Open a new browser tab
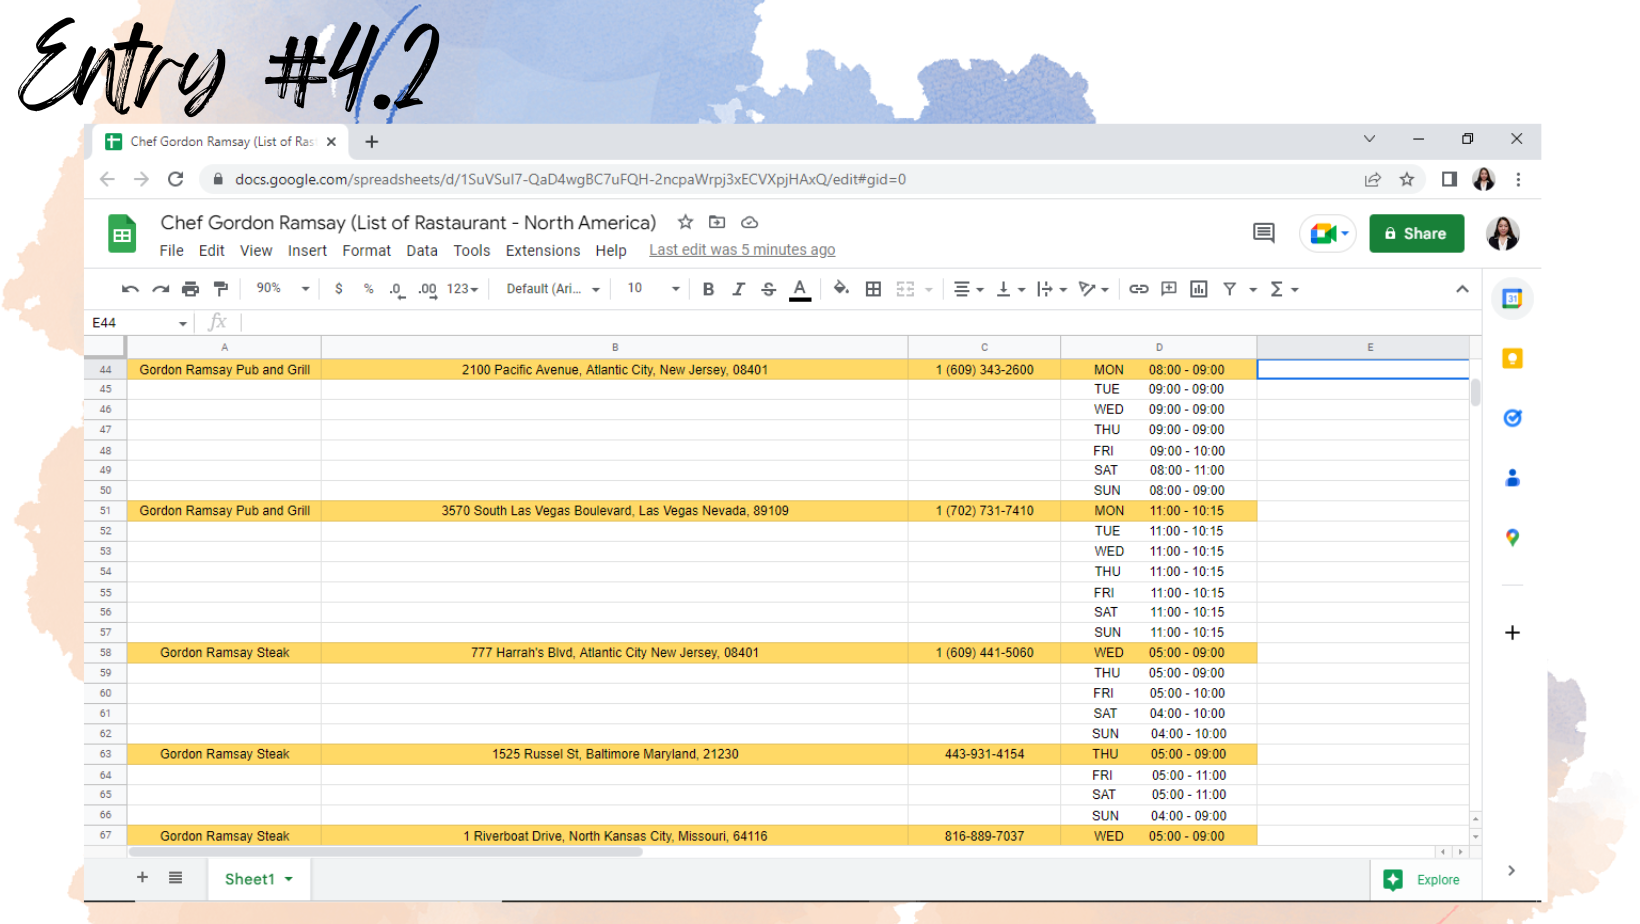 [371, 142]
